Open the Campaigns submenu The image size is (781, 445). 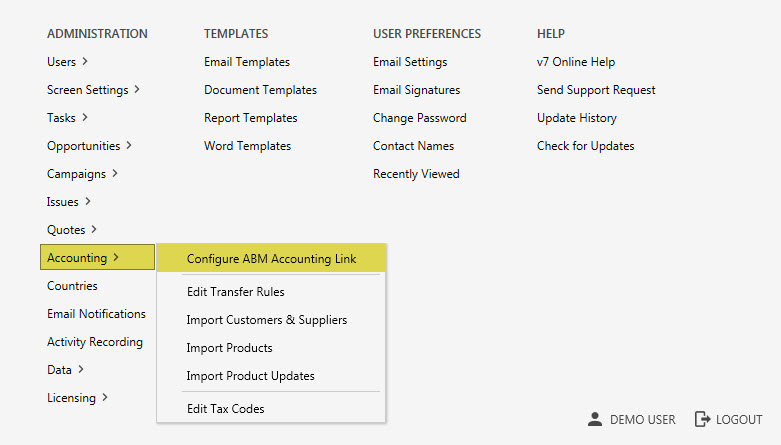pyautogui.click(x=82, y=174)
